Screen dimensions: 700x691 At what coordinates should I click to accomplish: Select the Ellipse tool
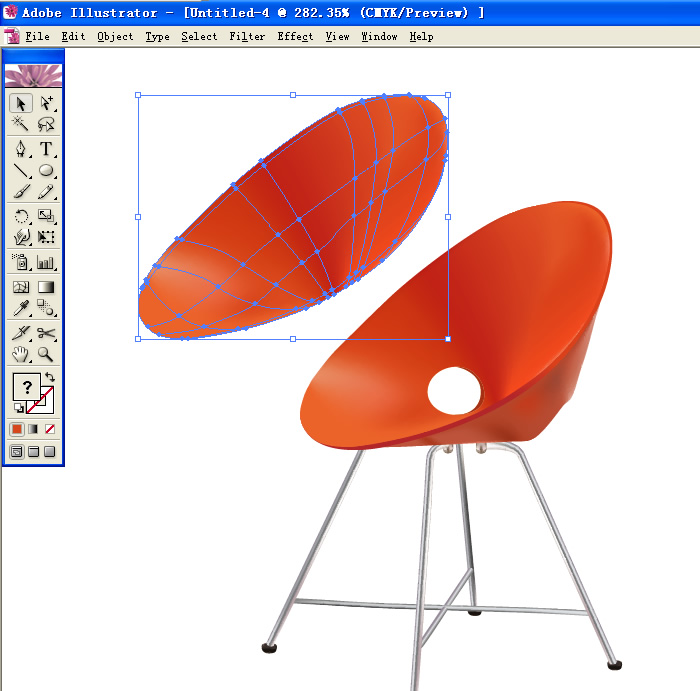pyautogui.click(x=46, y=170)
